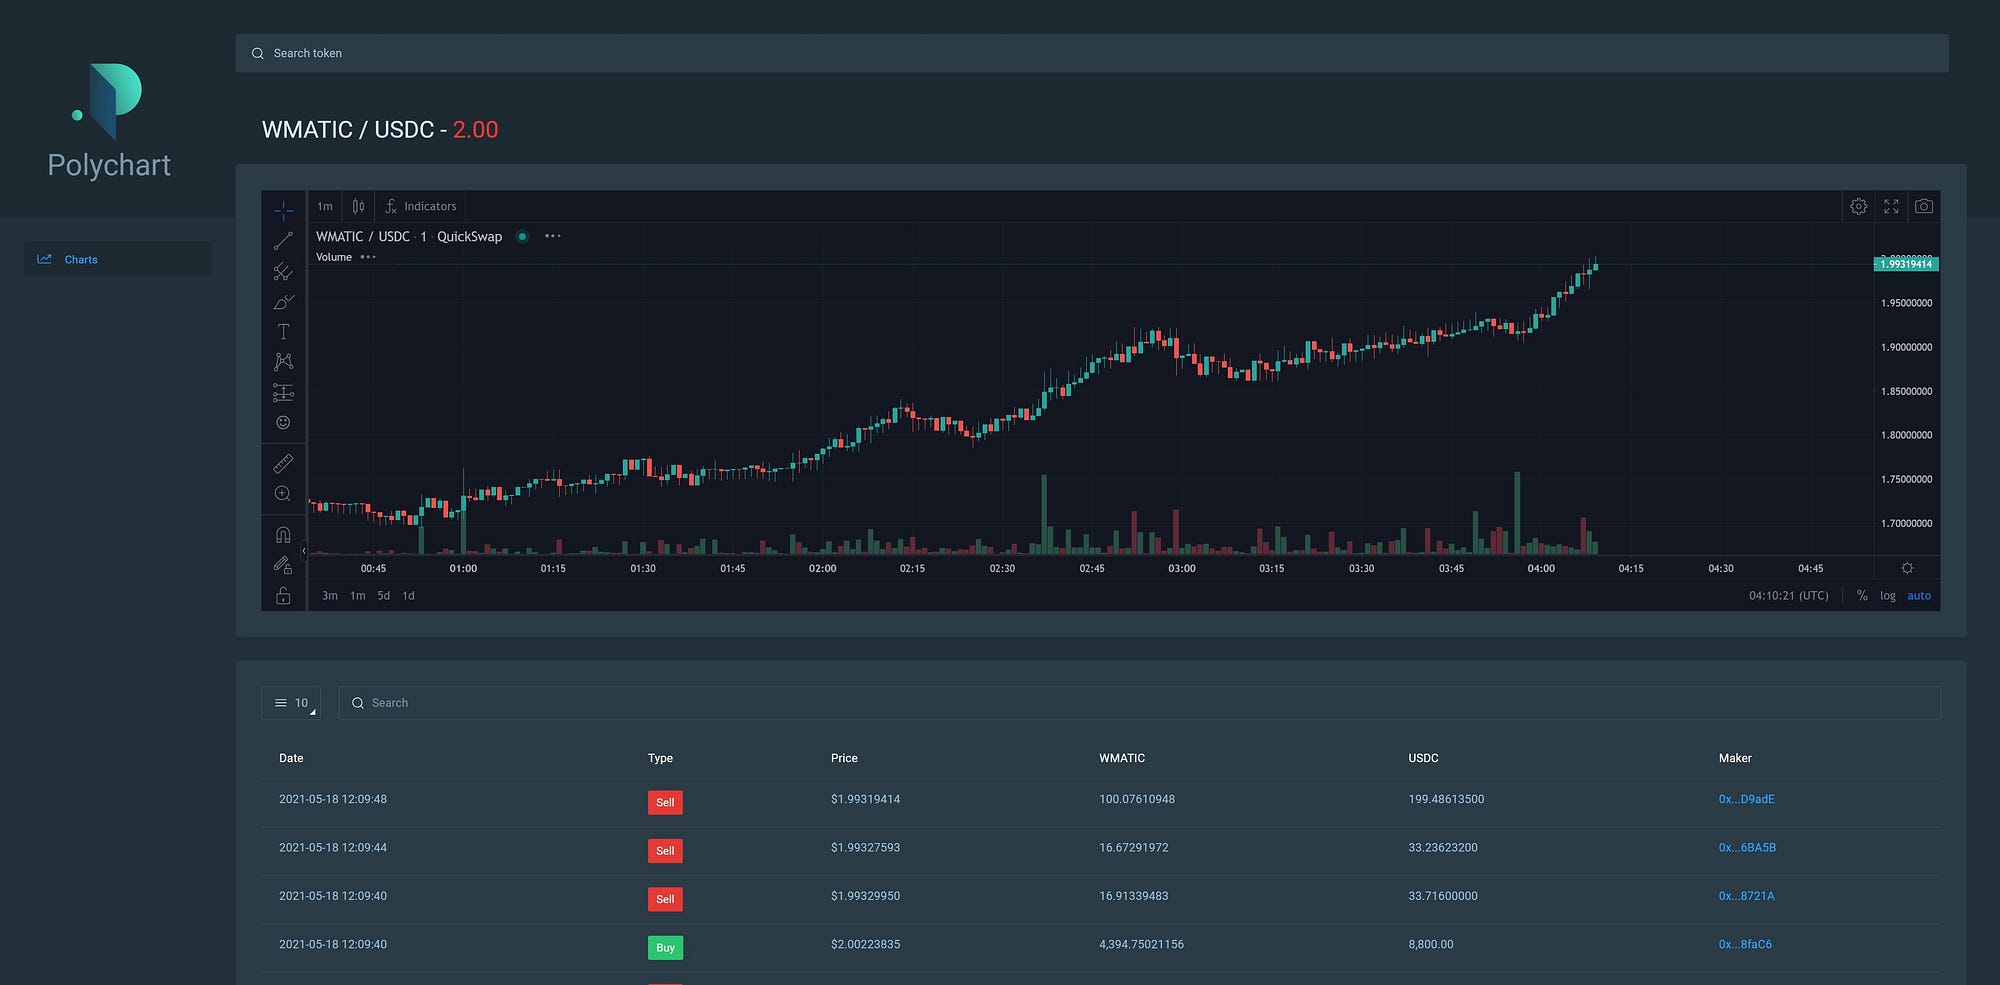Viewport: 2000px width, 985px height.
Task: Enter fullscreen chart mode
Action: pos(1891,206)
